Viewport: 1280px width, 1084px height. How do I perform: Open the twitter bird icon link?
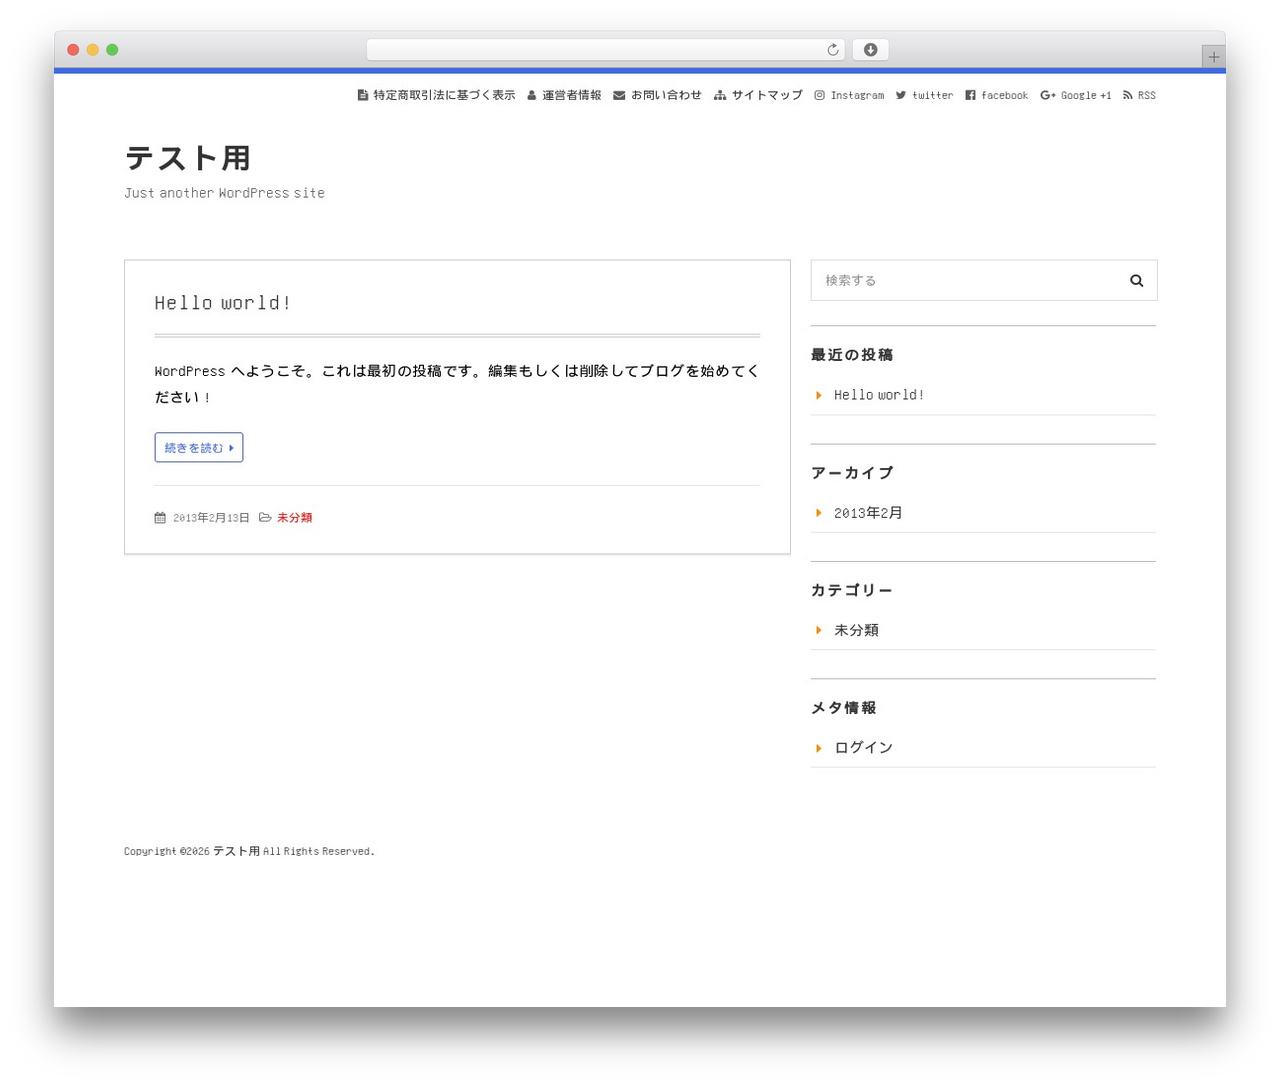point(901,95)
